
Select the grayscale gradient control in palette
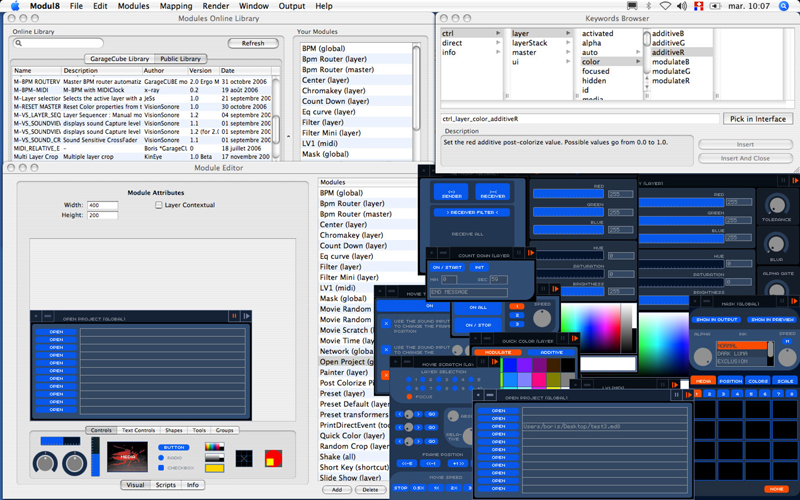click(x=214, y=458)
